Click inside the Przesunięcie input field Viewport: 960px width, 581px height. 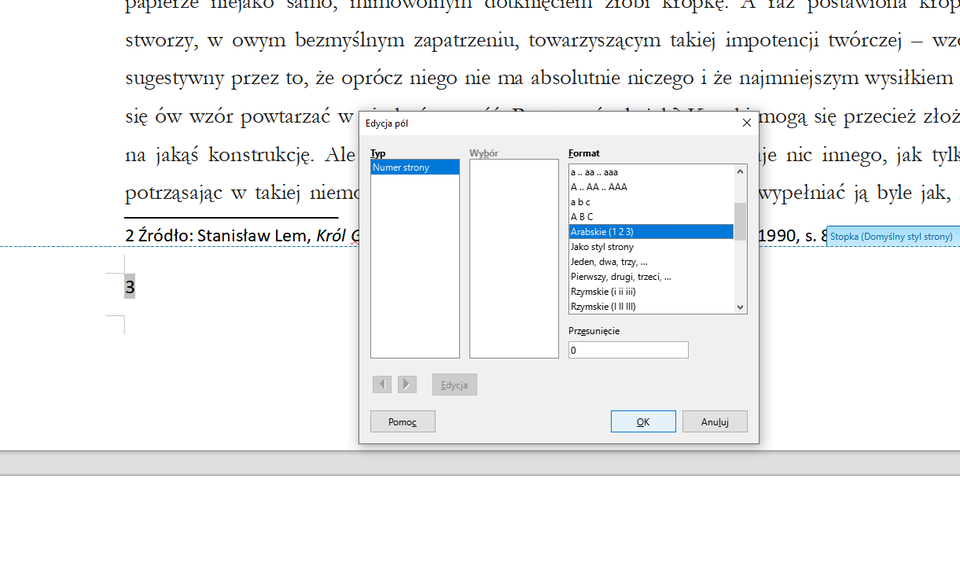coord(628,349)
